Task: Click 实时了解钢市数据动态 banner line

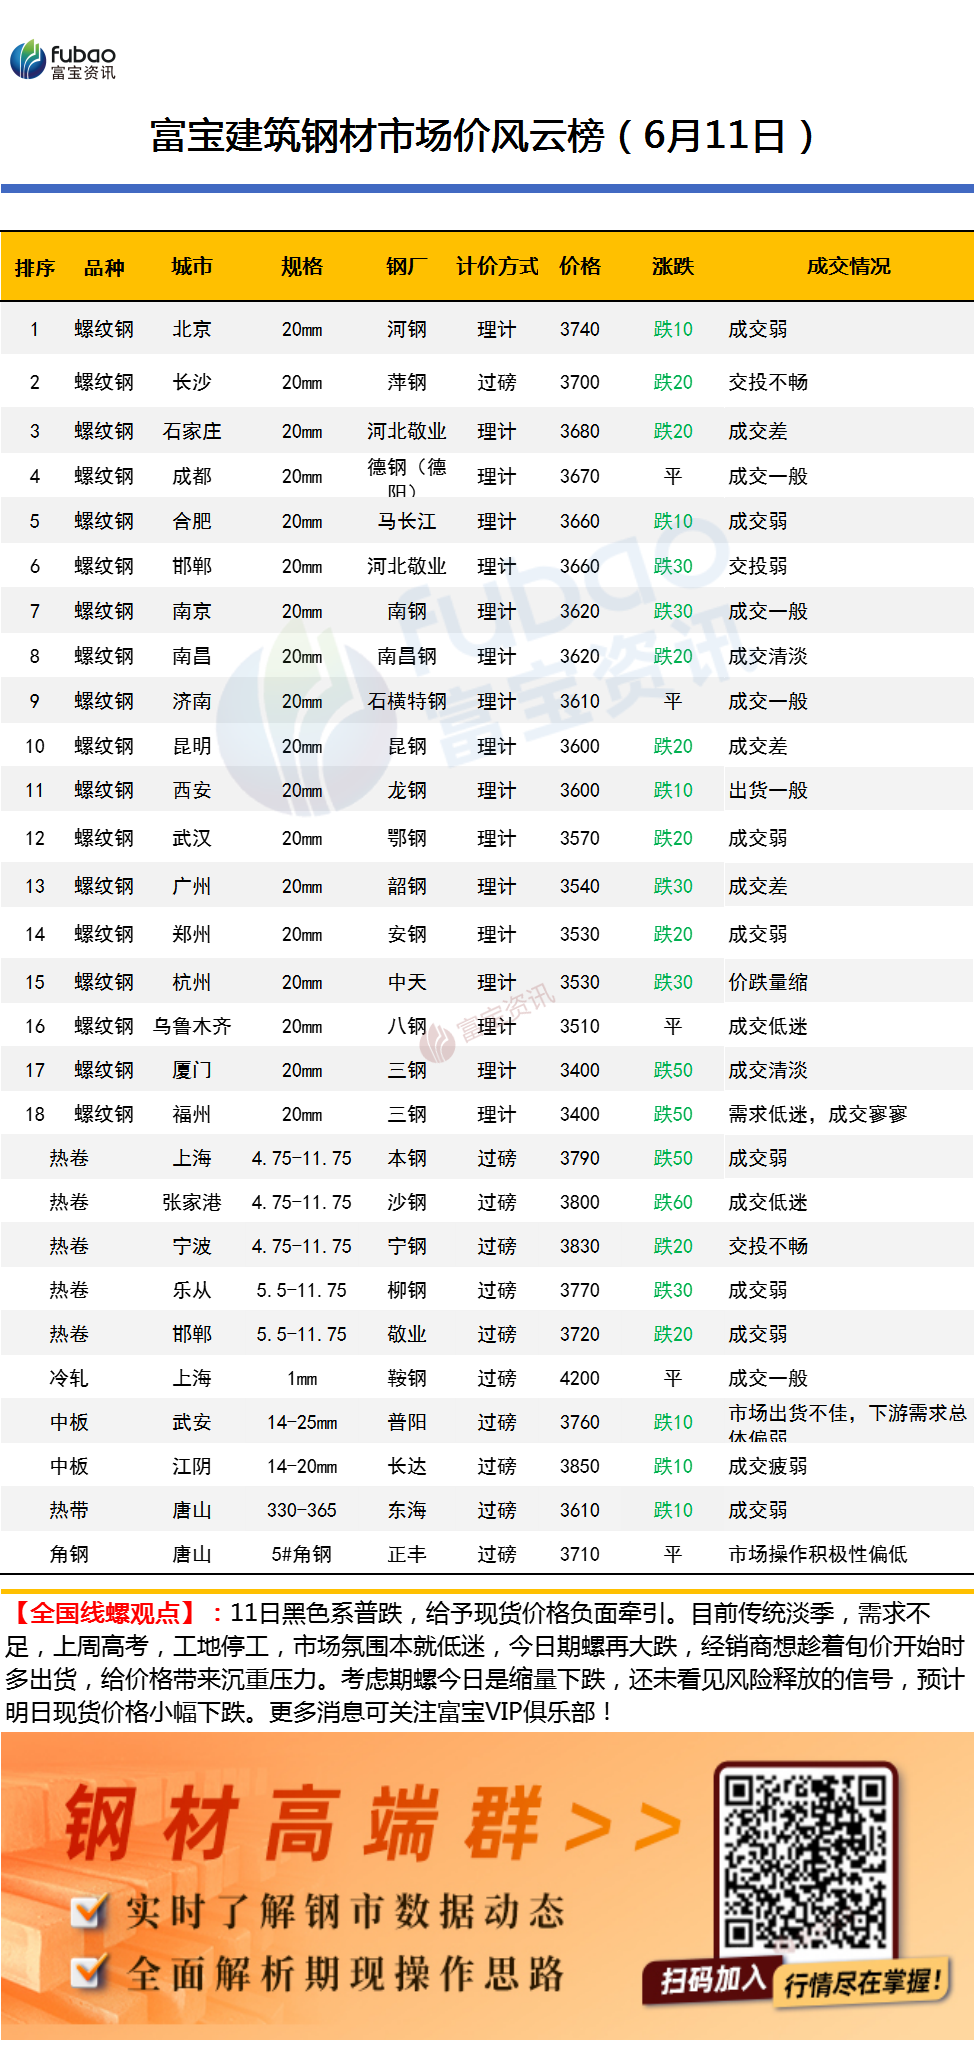Action: pos(345,1911)
